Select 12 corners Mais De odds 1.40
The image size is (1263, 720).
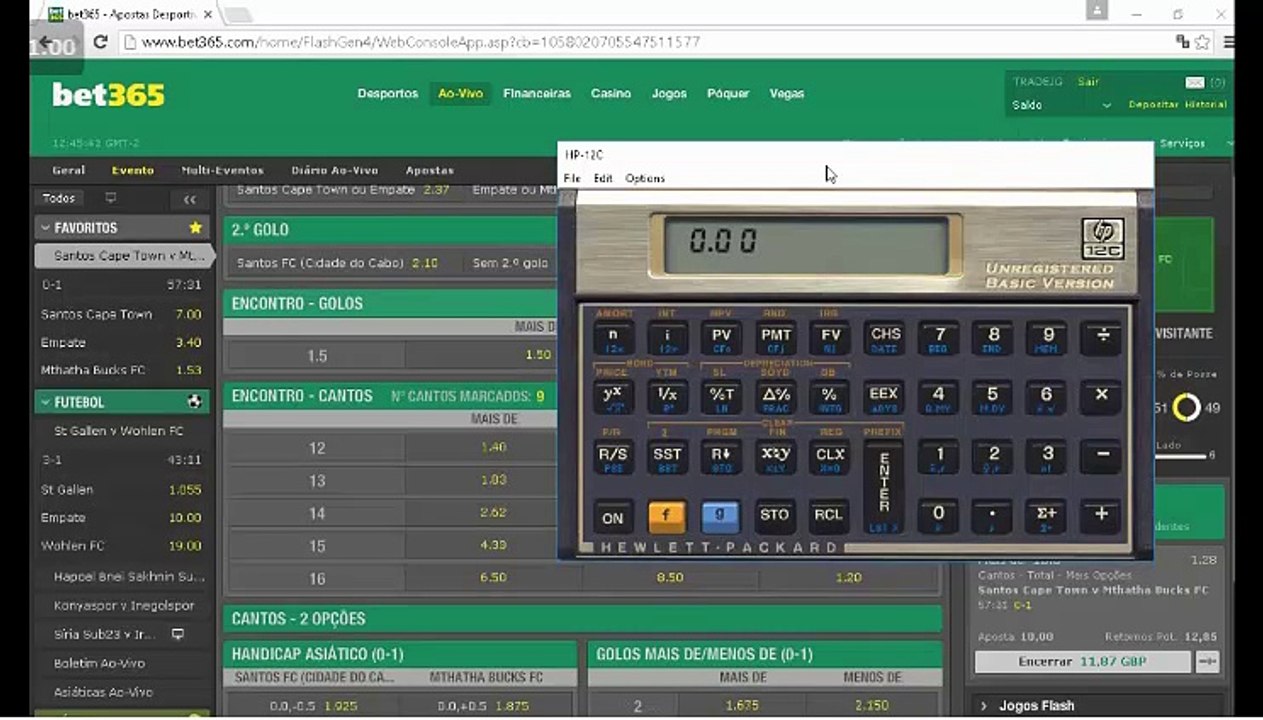[x=494, y=448]
